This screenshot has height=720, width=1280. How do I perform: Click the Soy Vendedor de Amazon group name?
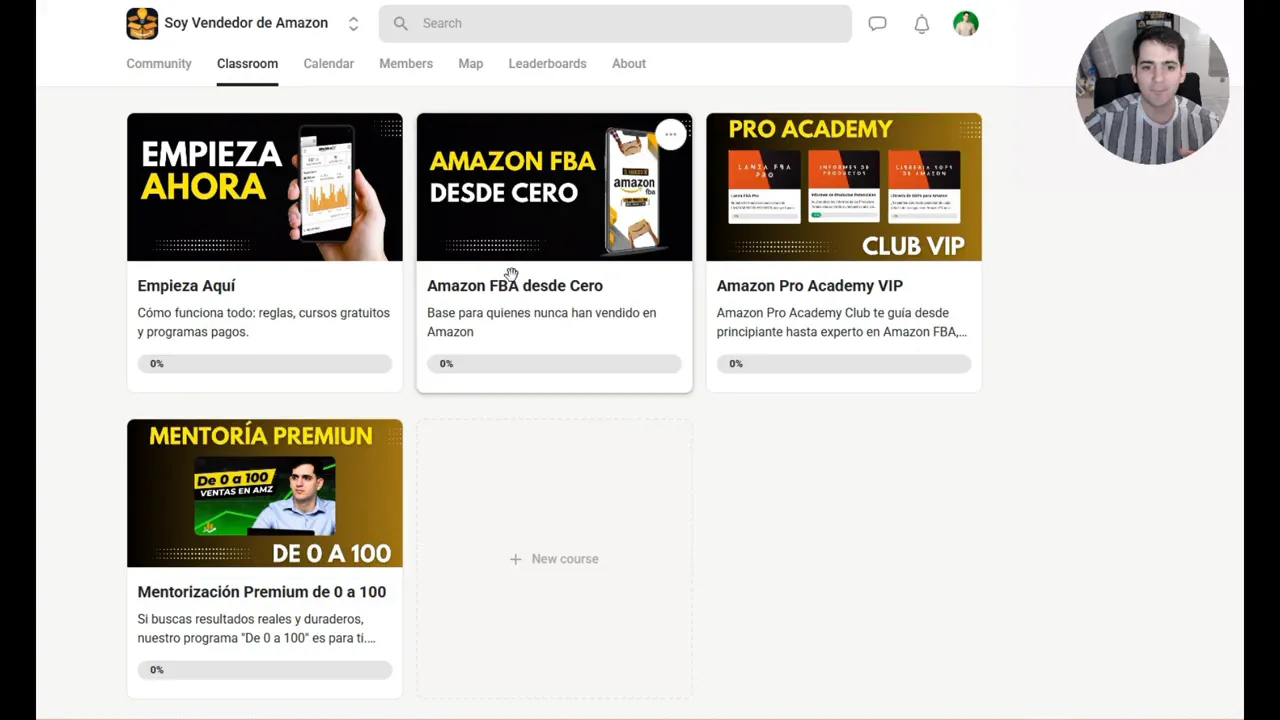(x=246, y=23)
